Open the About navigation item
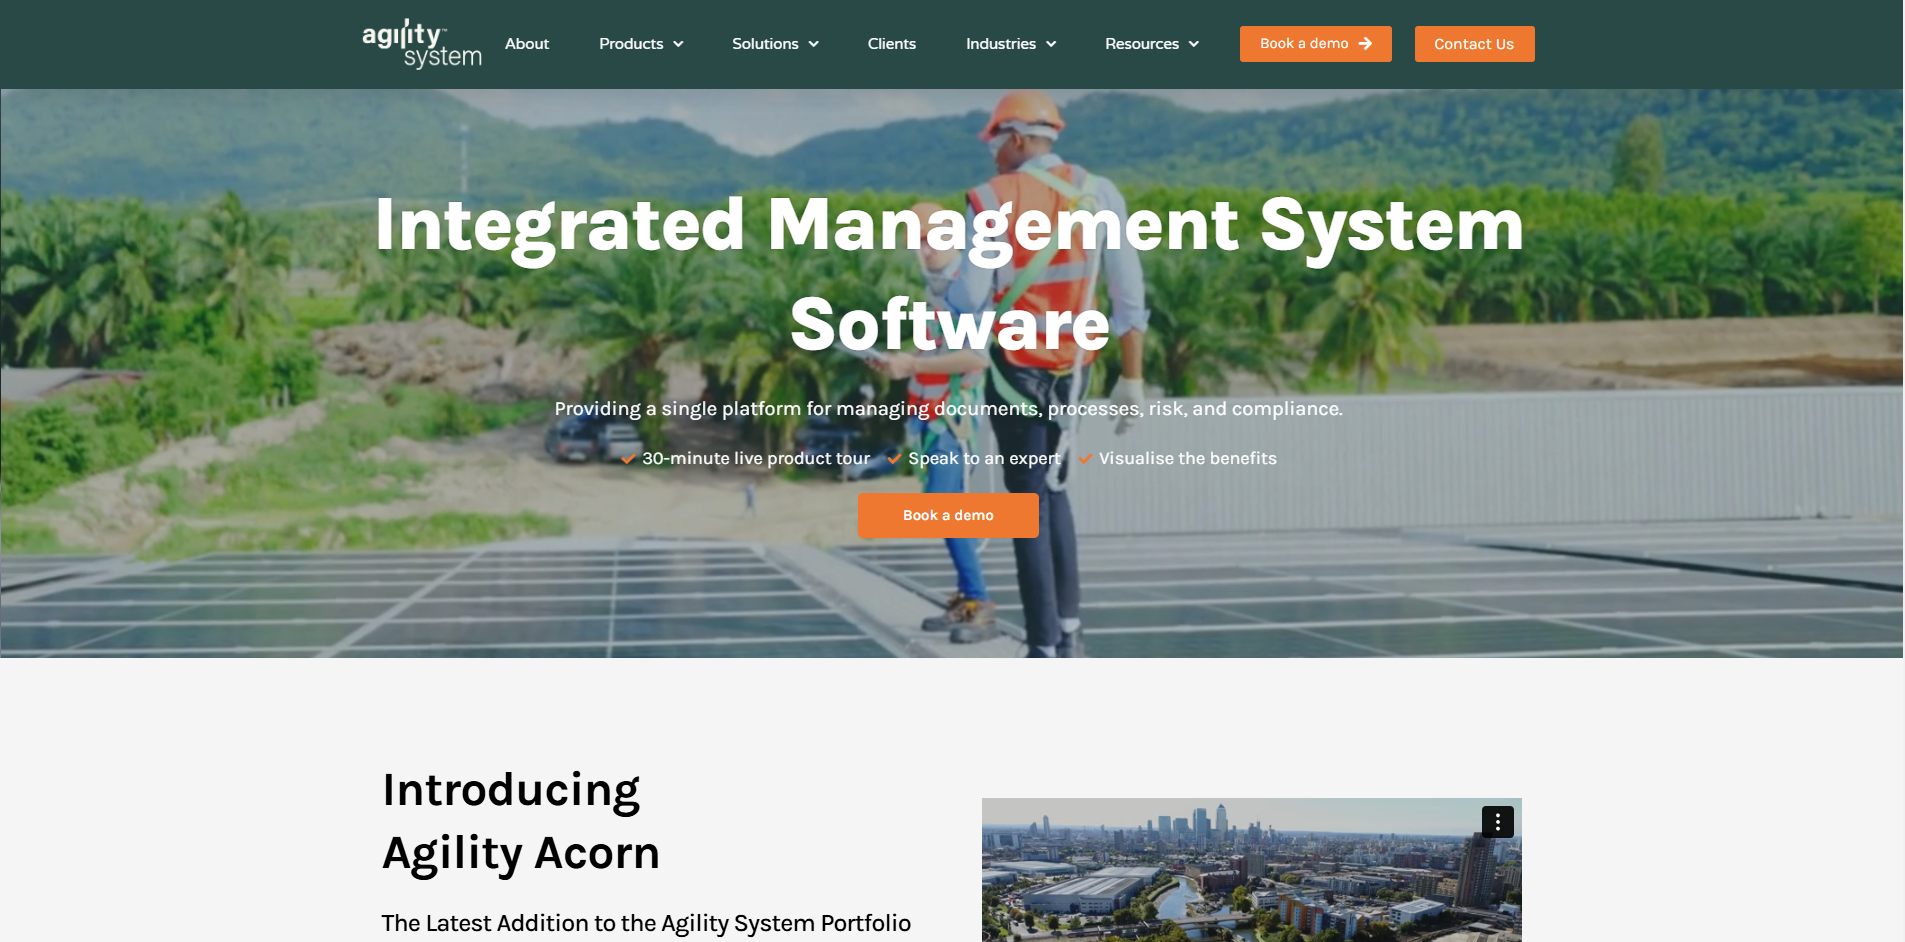Image resolution: width=1905 pixels, height=942 pixels. [527, 43]
